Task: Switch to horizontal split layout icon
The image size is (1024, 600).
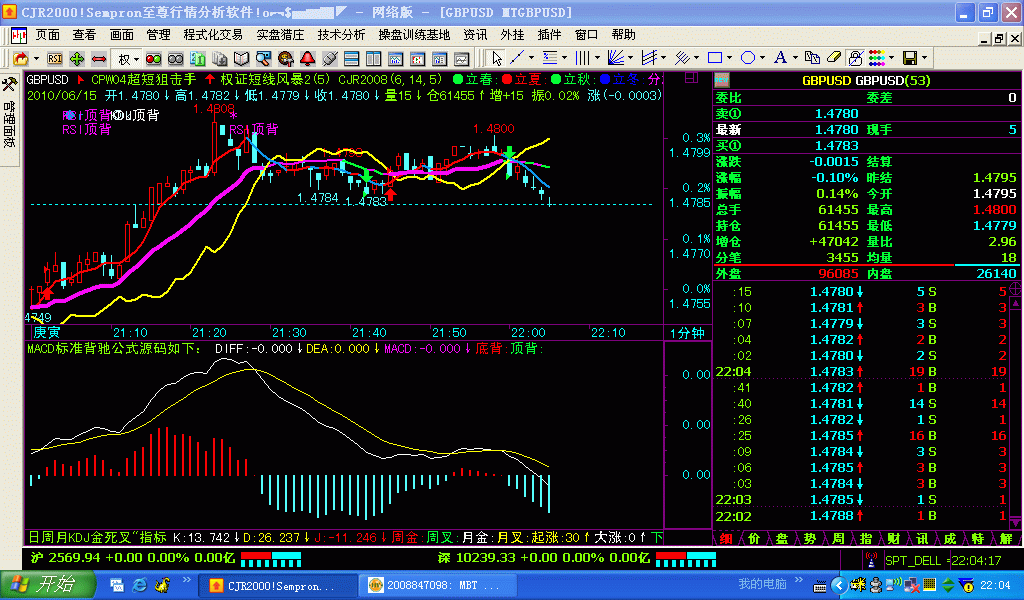Action: click(351, 59)
